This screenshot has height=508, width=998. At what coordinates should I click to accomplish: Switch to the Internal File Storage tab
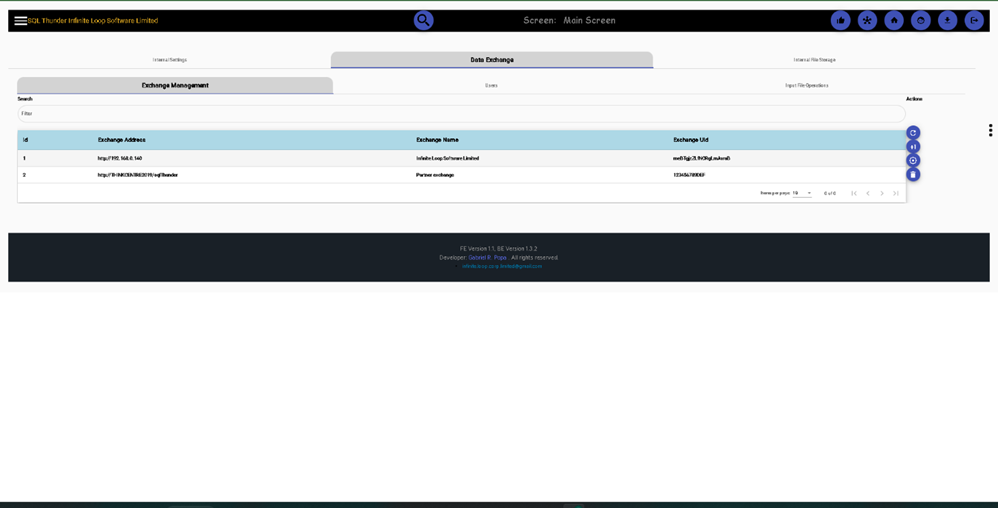[815, 60]
